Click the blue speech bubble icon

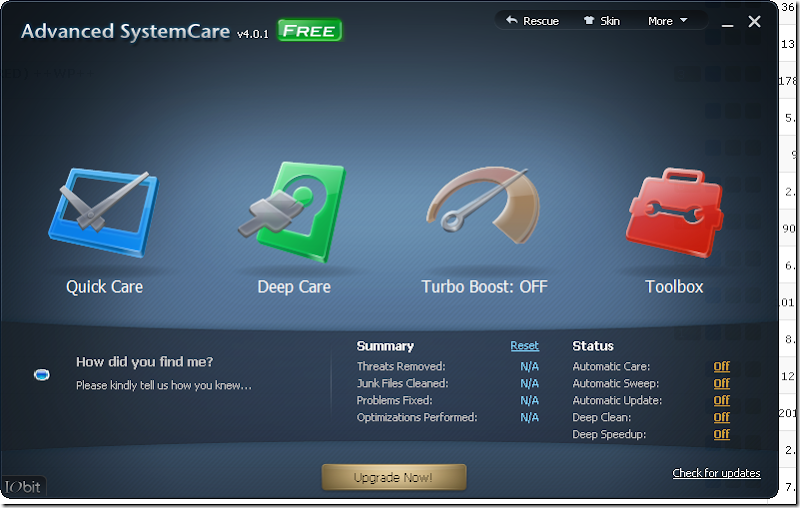[42, 375]
